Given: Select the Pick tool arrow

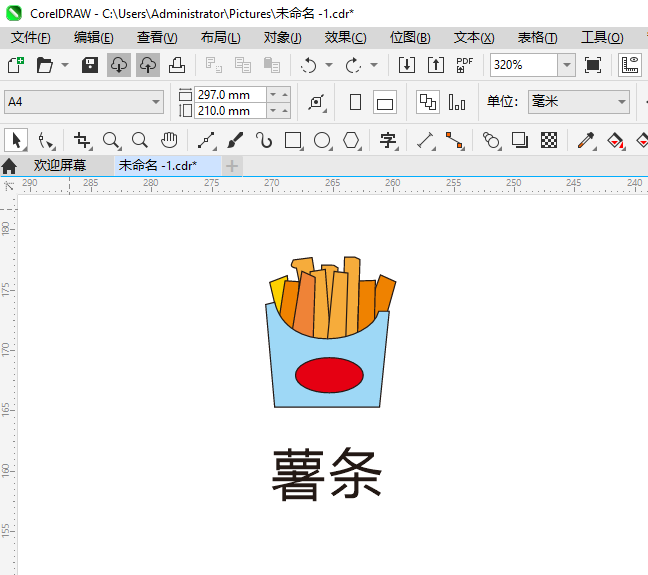Looking at the screenshot, I should click(x=16, y=140).
